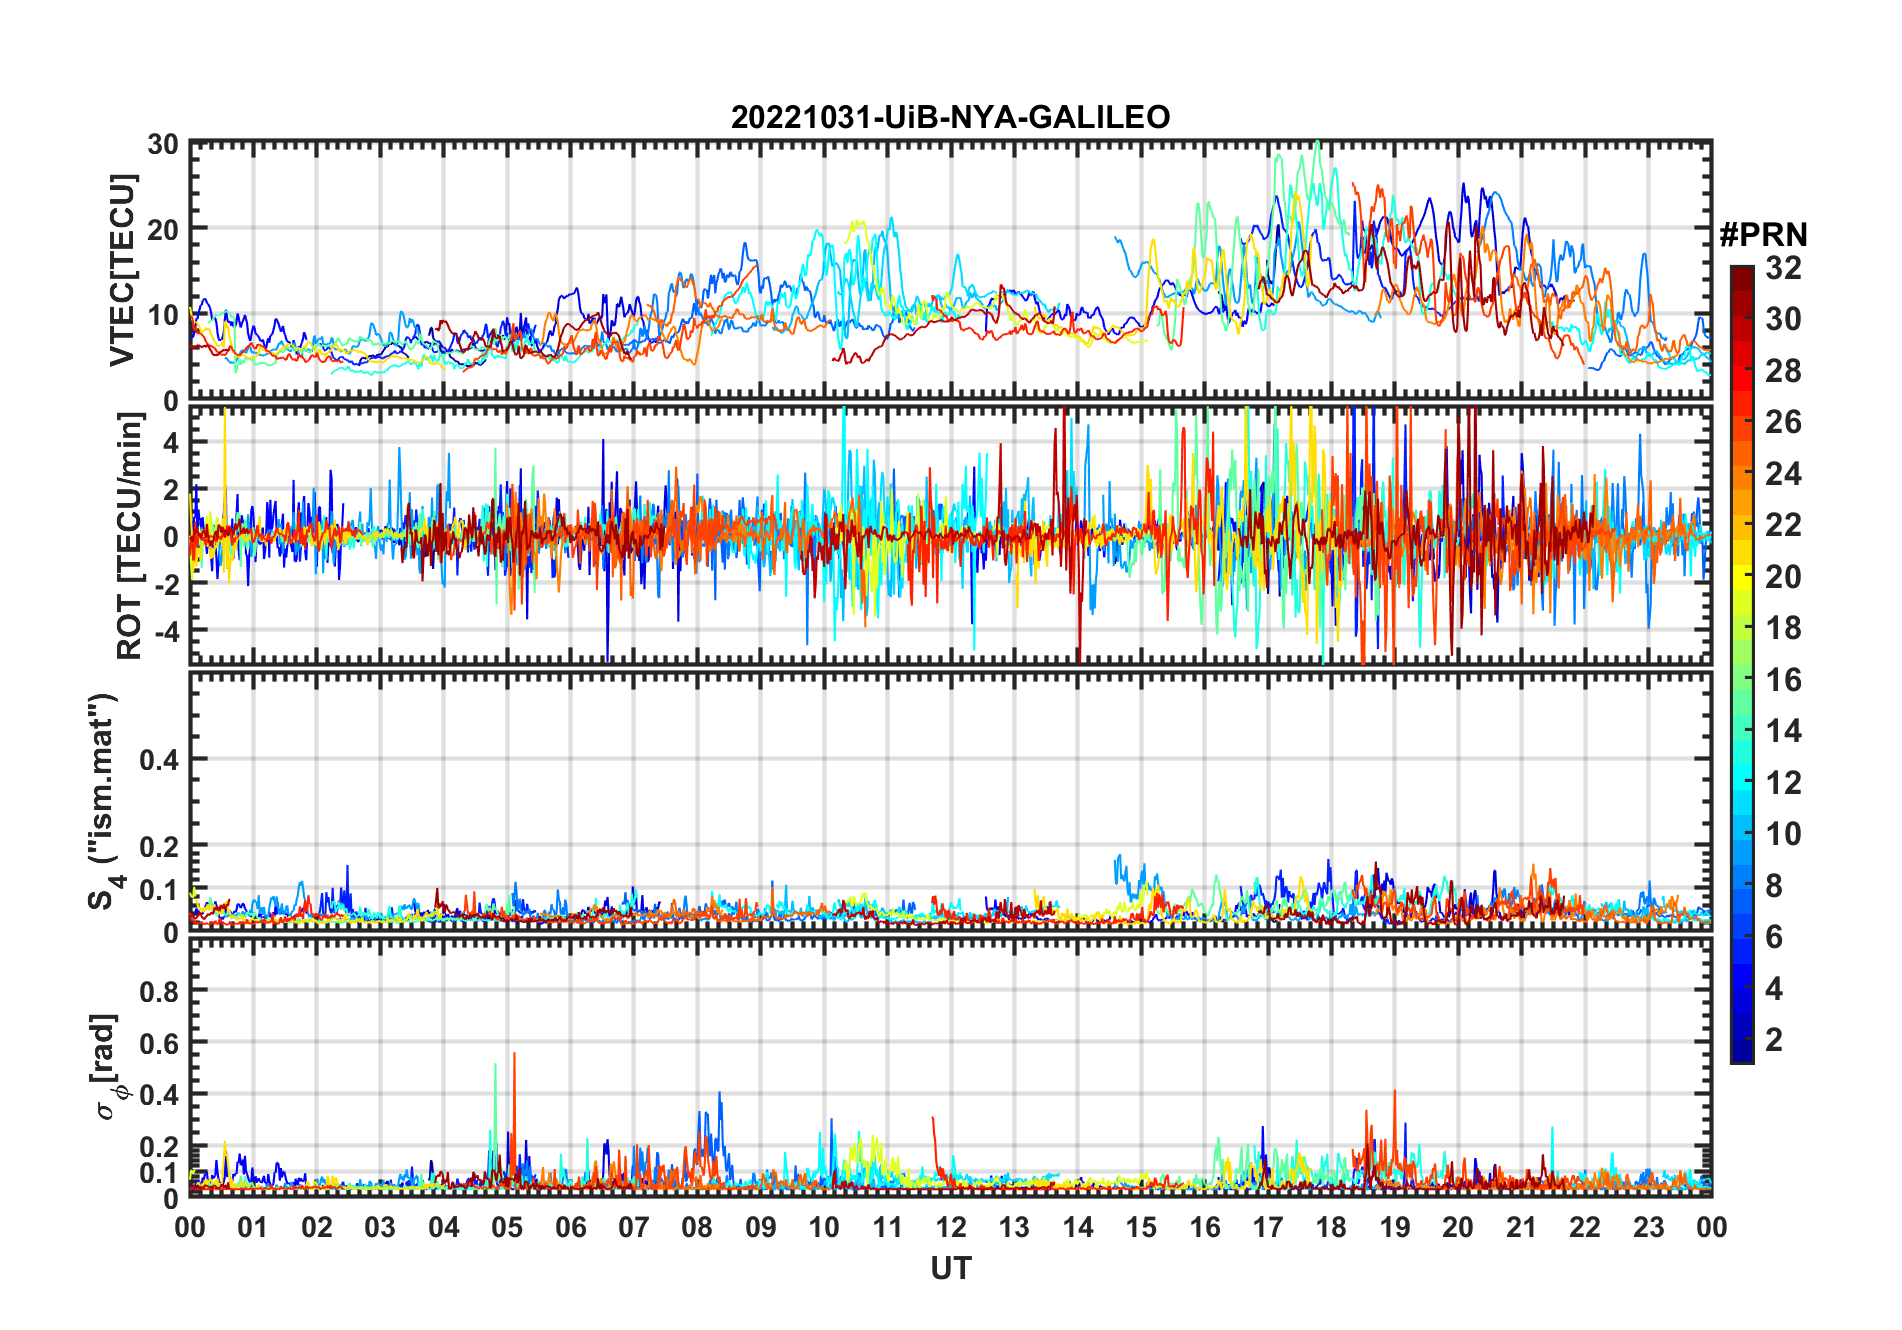Screen dimensions: 1902x1330
Task: Click UT axis hour tick 17
Action: click(x=1268, y=1227)
